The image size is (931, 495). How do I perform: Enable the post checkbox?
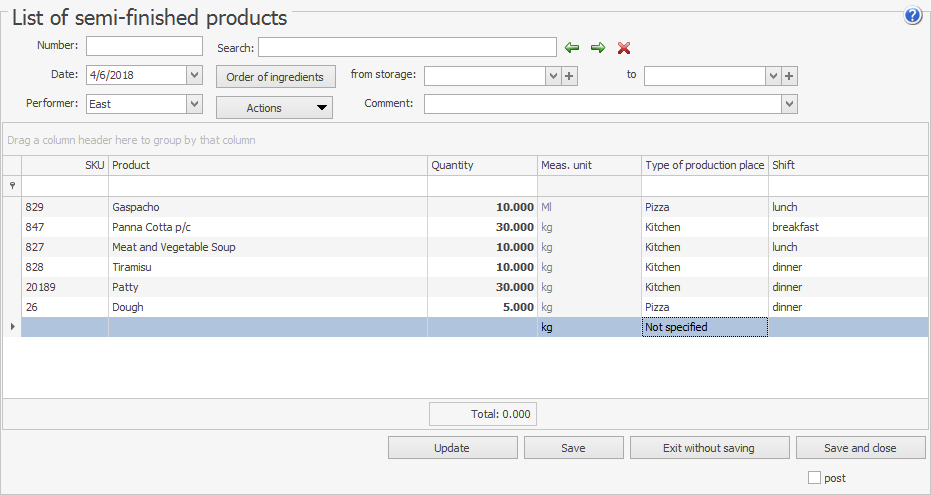coord(814,478)
